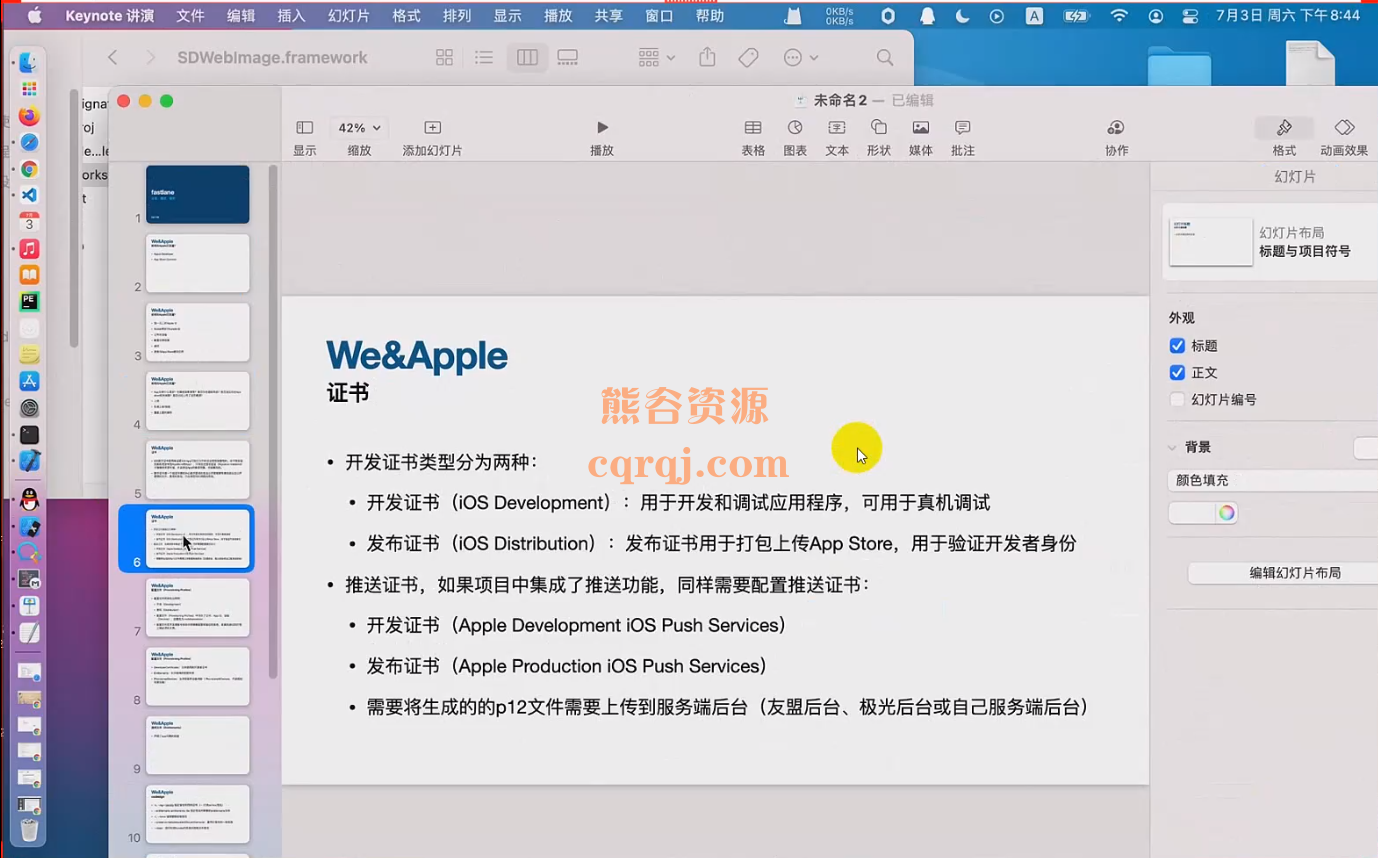Open the 幻灯片布局 layout thumbnail chooser
The image size is (1378, 858).
pos(1210,242)
